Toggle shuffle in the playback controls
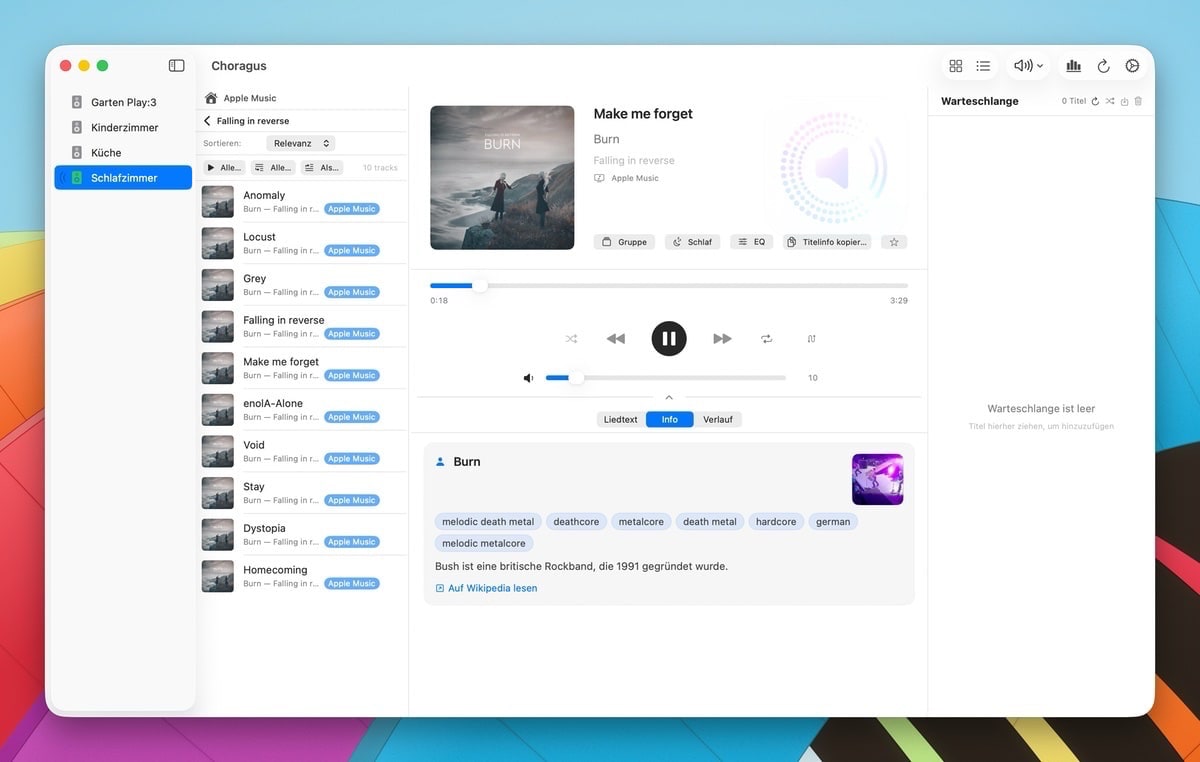This screenshot has height=762, width=1200. (571, 338)
